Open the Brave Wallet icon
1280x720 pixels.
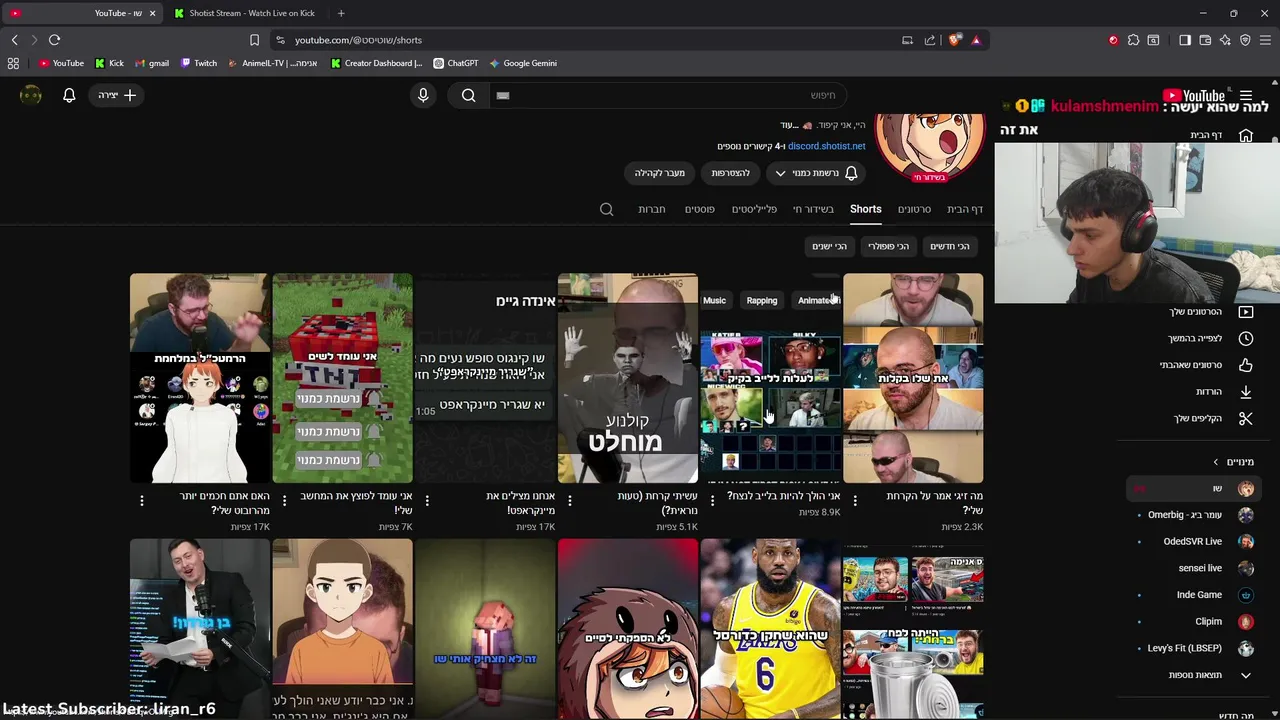pos(1205,40)
